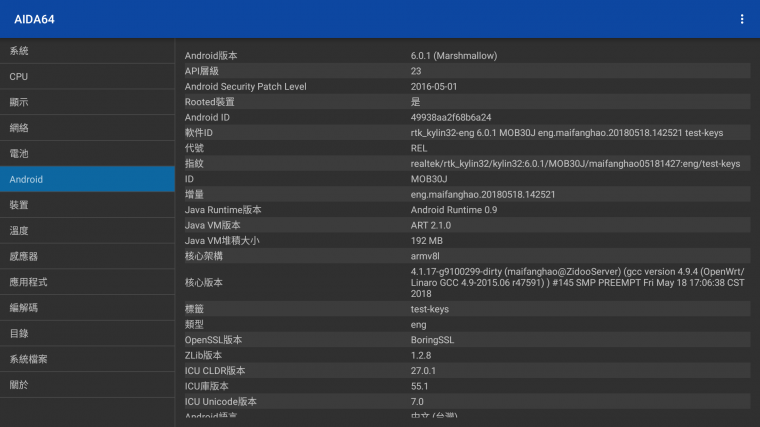Image resolution: width=760 pixels, height=427 pixels.
Task: Click the rtk_kylin32-eng build string value
Action: (x=567, y=133)
